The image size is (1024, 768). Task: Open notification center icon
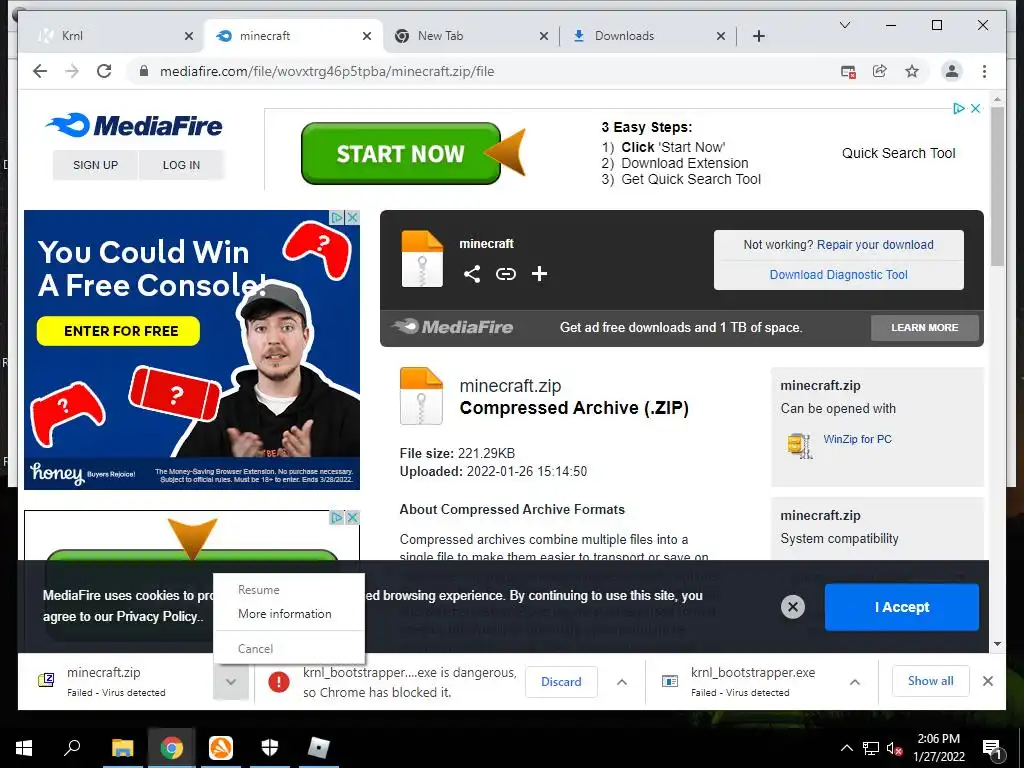(992, 749)
